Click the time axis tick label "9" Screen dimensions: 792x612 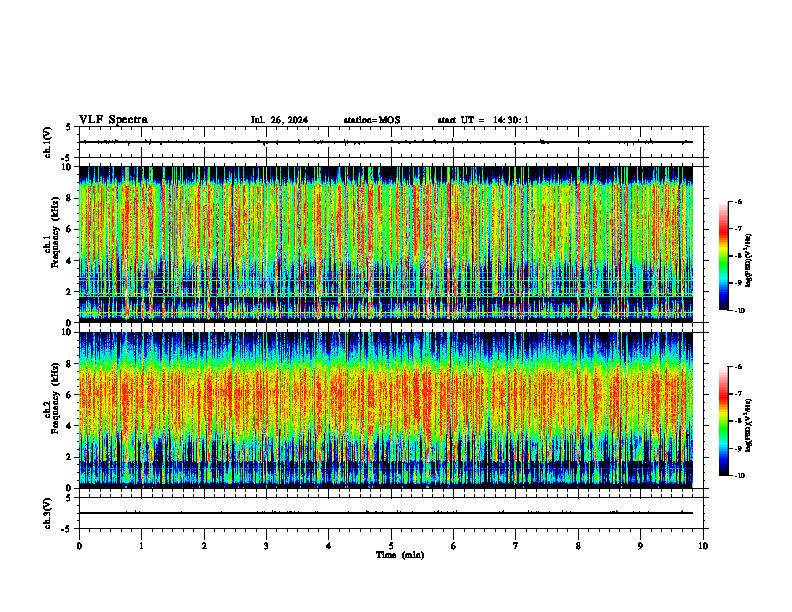[640, 546]
